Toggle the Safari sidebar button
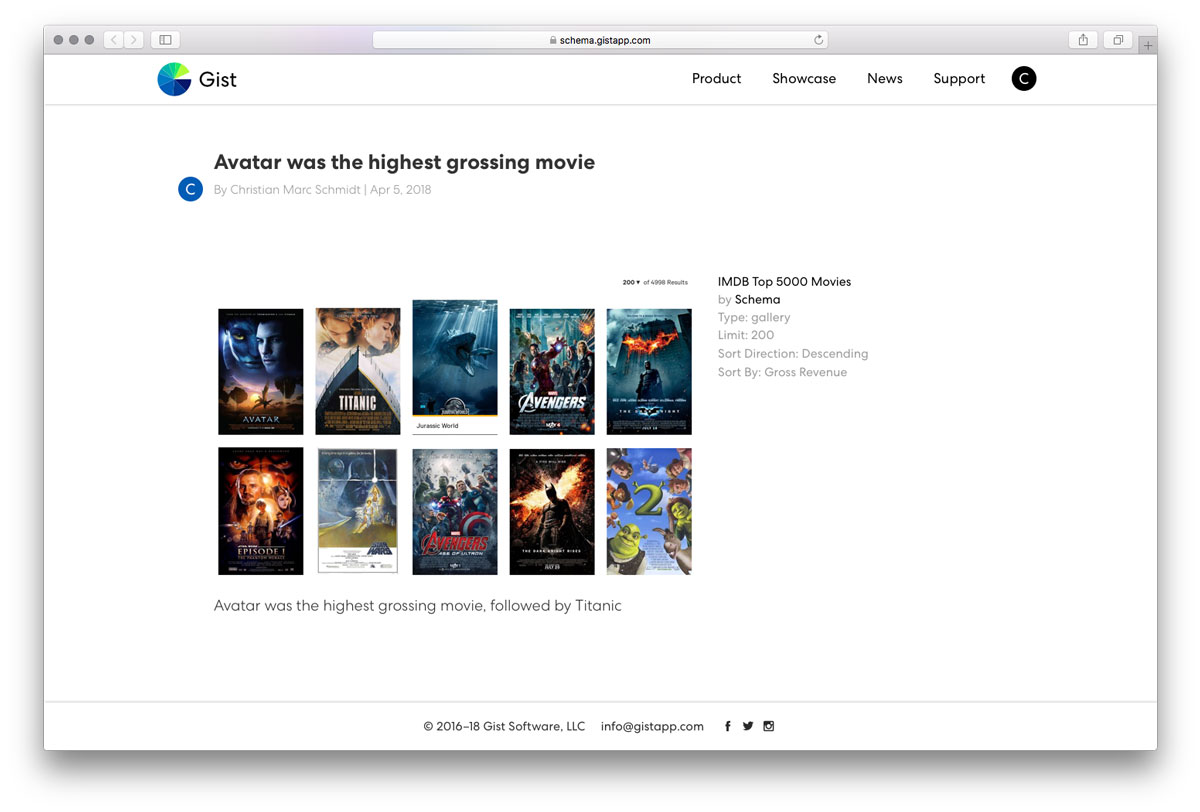 pos(165,40)
